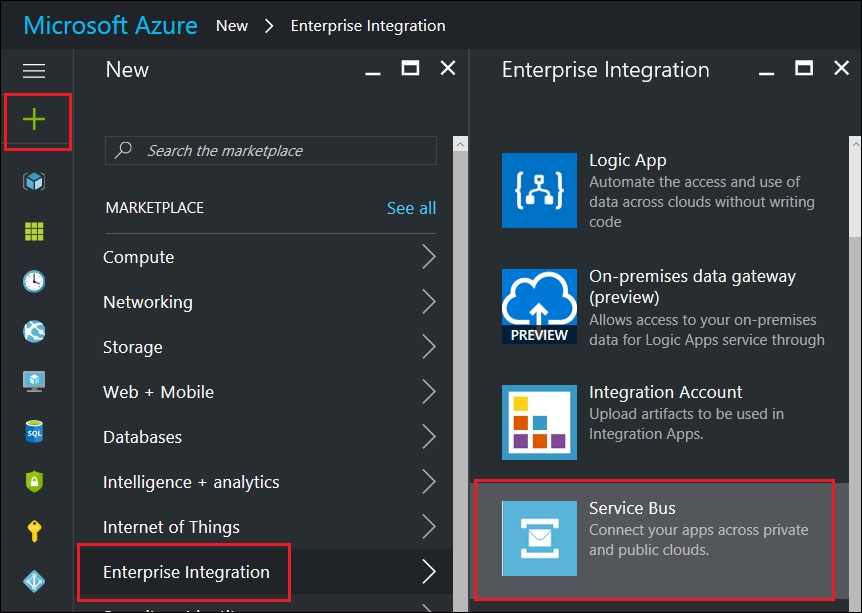Open the On-premises data gateway title
The height and width of the screenshot is (613, 862).
692,286
